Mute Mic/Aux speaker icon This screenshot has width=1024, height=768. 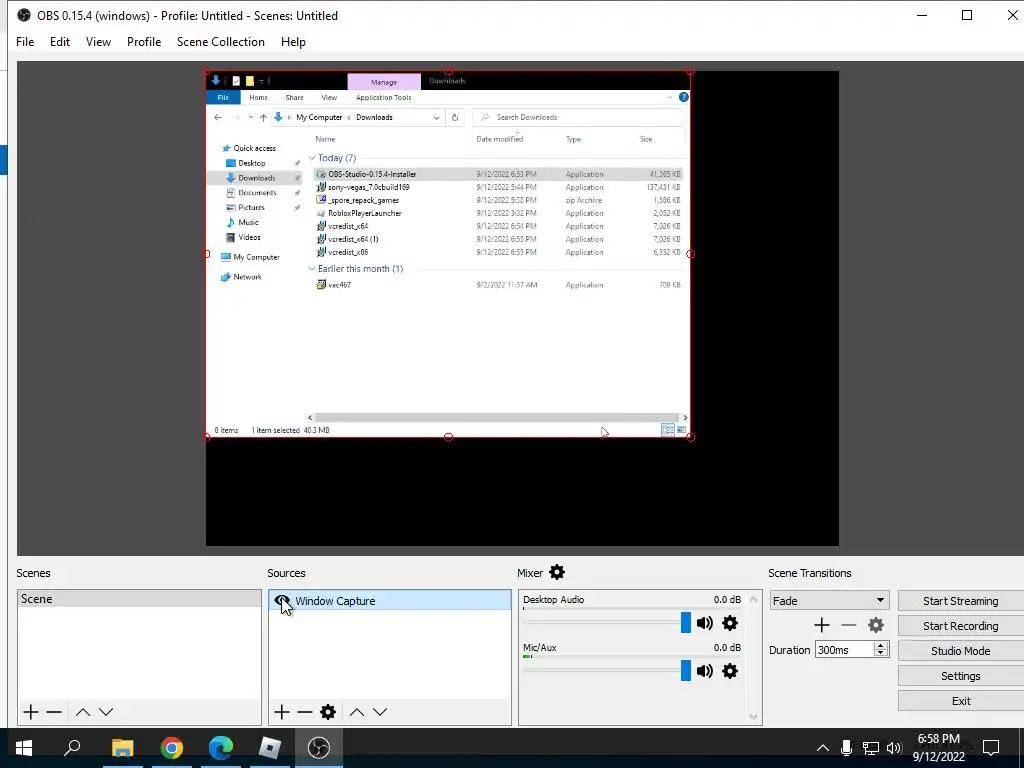[x=705, y=671]
